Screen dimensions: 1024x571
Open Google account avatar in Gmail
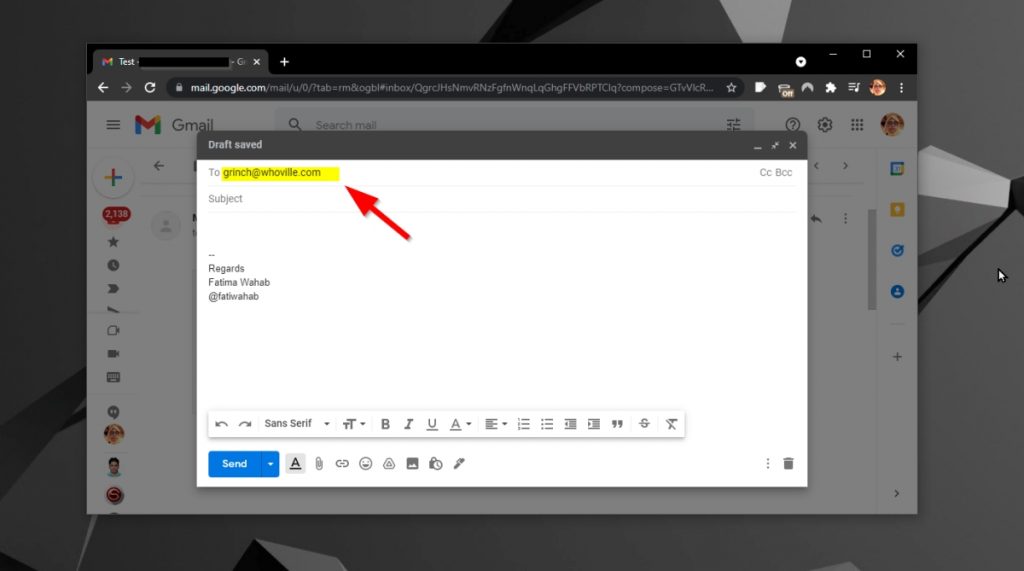(892, 124)
